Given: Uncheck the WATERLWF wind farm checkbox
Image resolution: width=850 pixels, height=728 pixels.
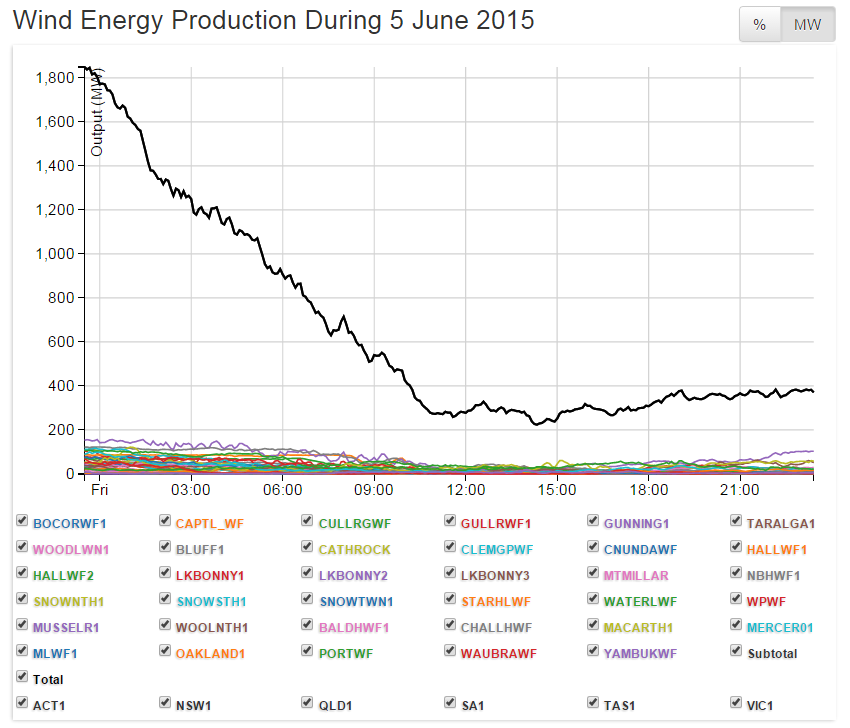Looking at the screenshot, I should pos(594,601).
